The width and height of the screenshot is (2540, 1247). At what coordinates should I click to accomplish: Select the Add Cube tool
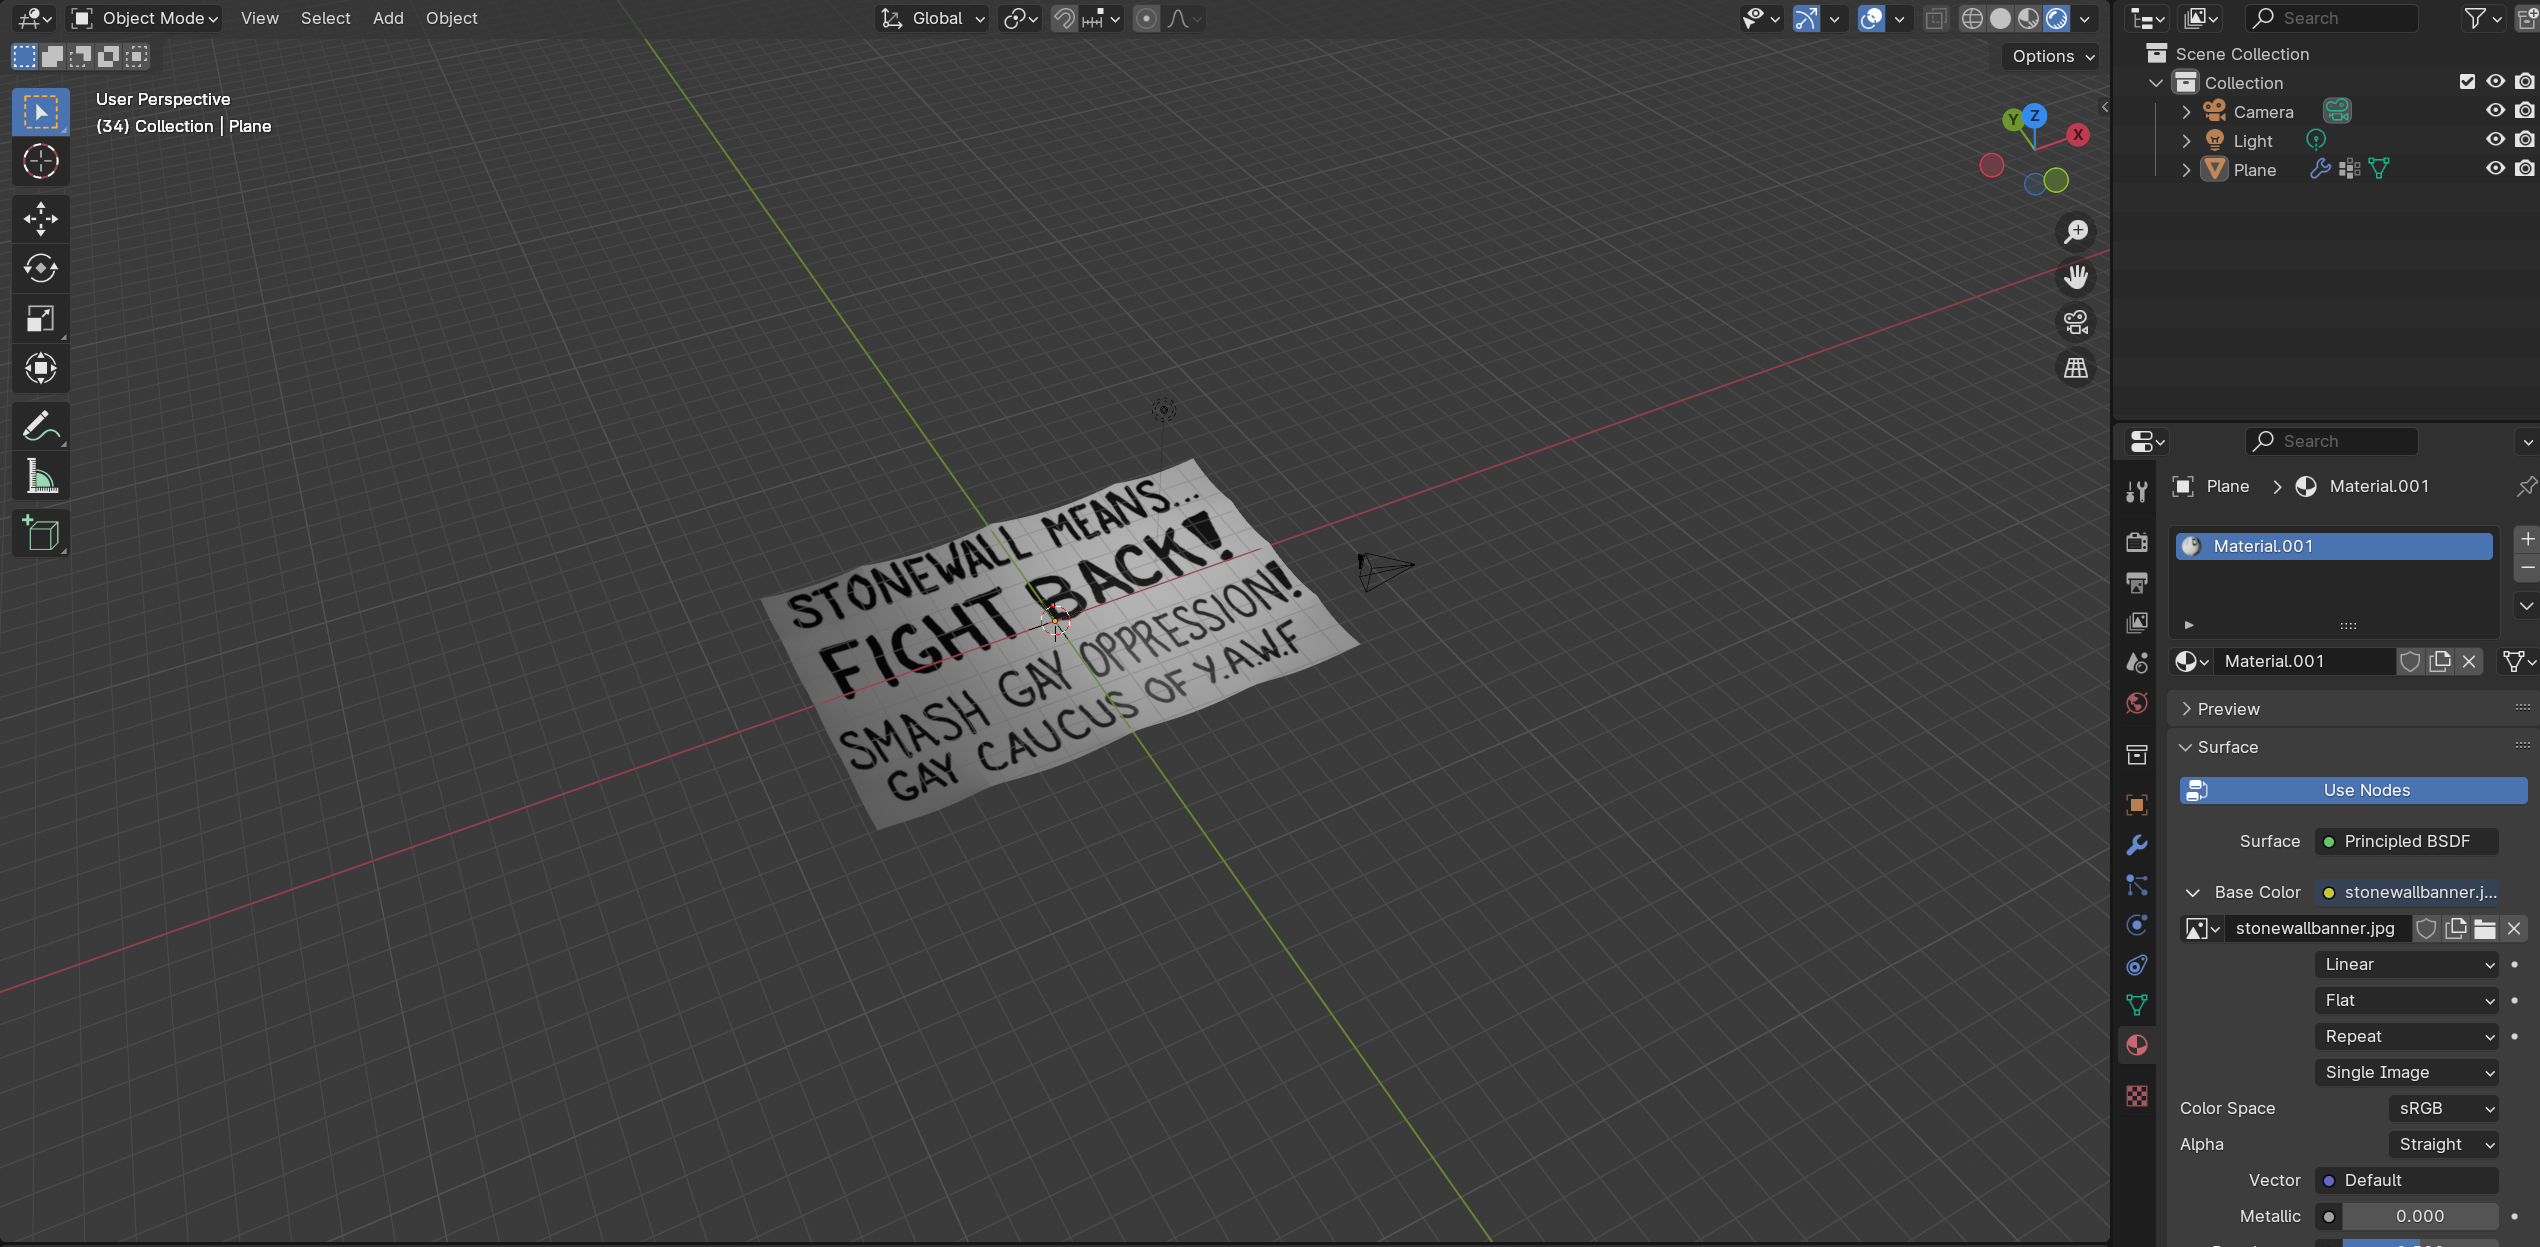tap(41, 535)
